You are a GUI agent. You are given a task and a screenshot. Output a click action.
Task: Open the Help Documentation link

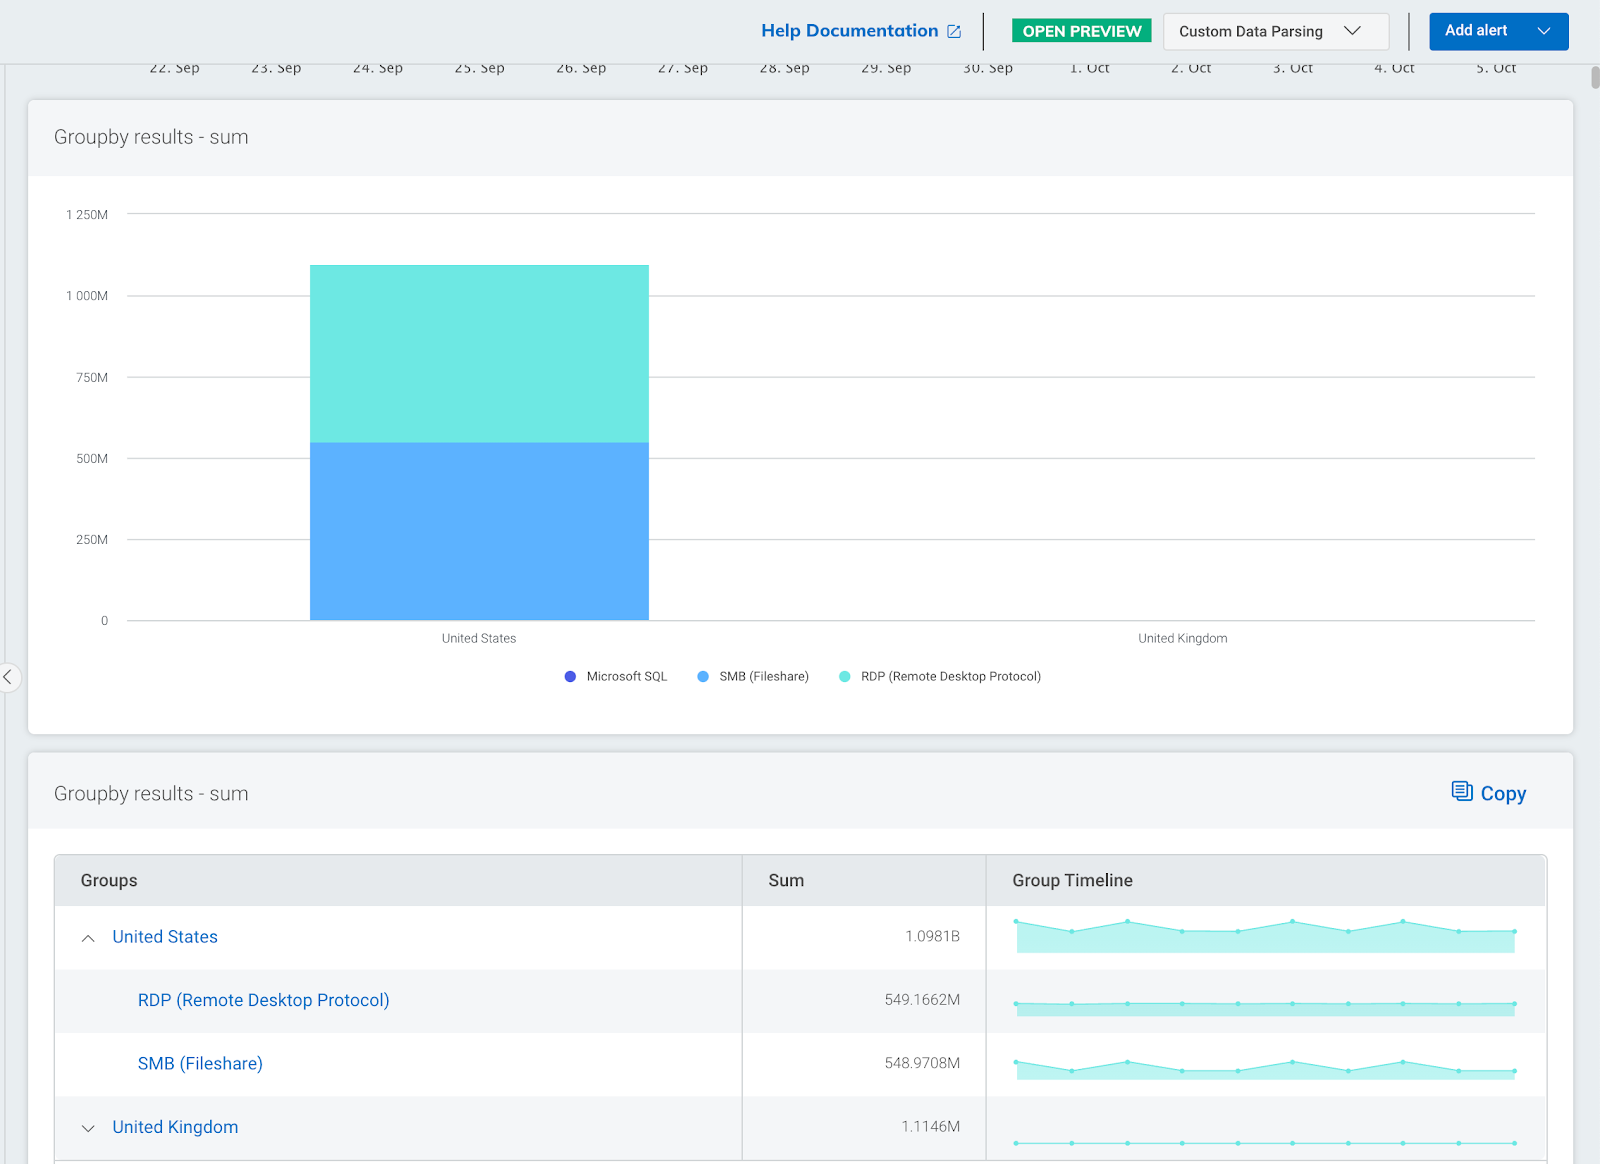[849, 31]
